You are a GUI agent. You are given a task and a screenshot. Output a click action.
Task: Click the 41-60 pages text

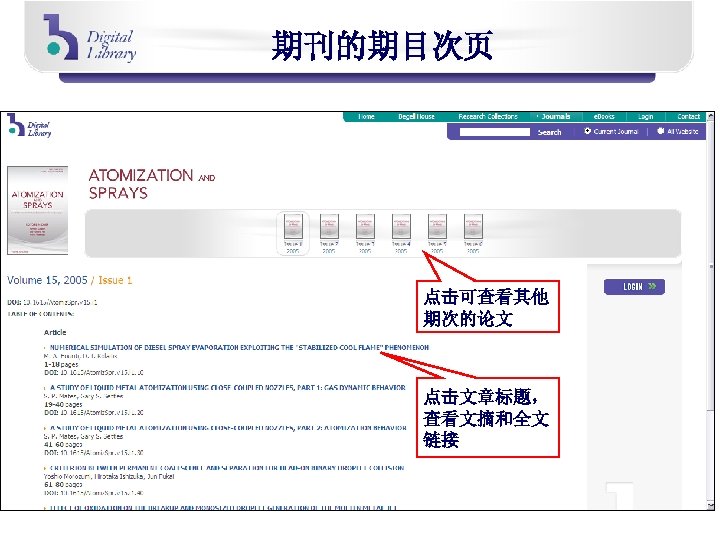pos(63,444)
